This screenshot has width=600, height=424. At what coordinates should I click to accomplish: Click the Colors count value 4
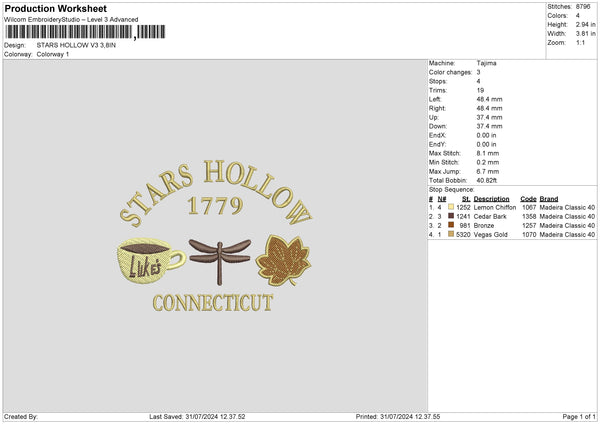point(578,16)
